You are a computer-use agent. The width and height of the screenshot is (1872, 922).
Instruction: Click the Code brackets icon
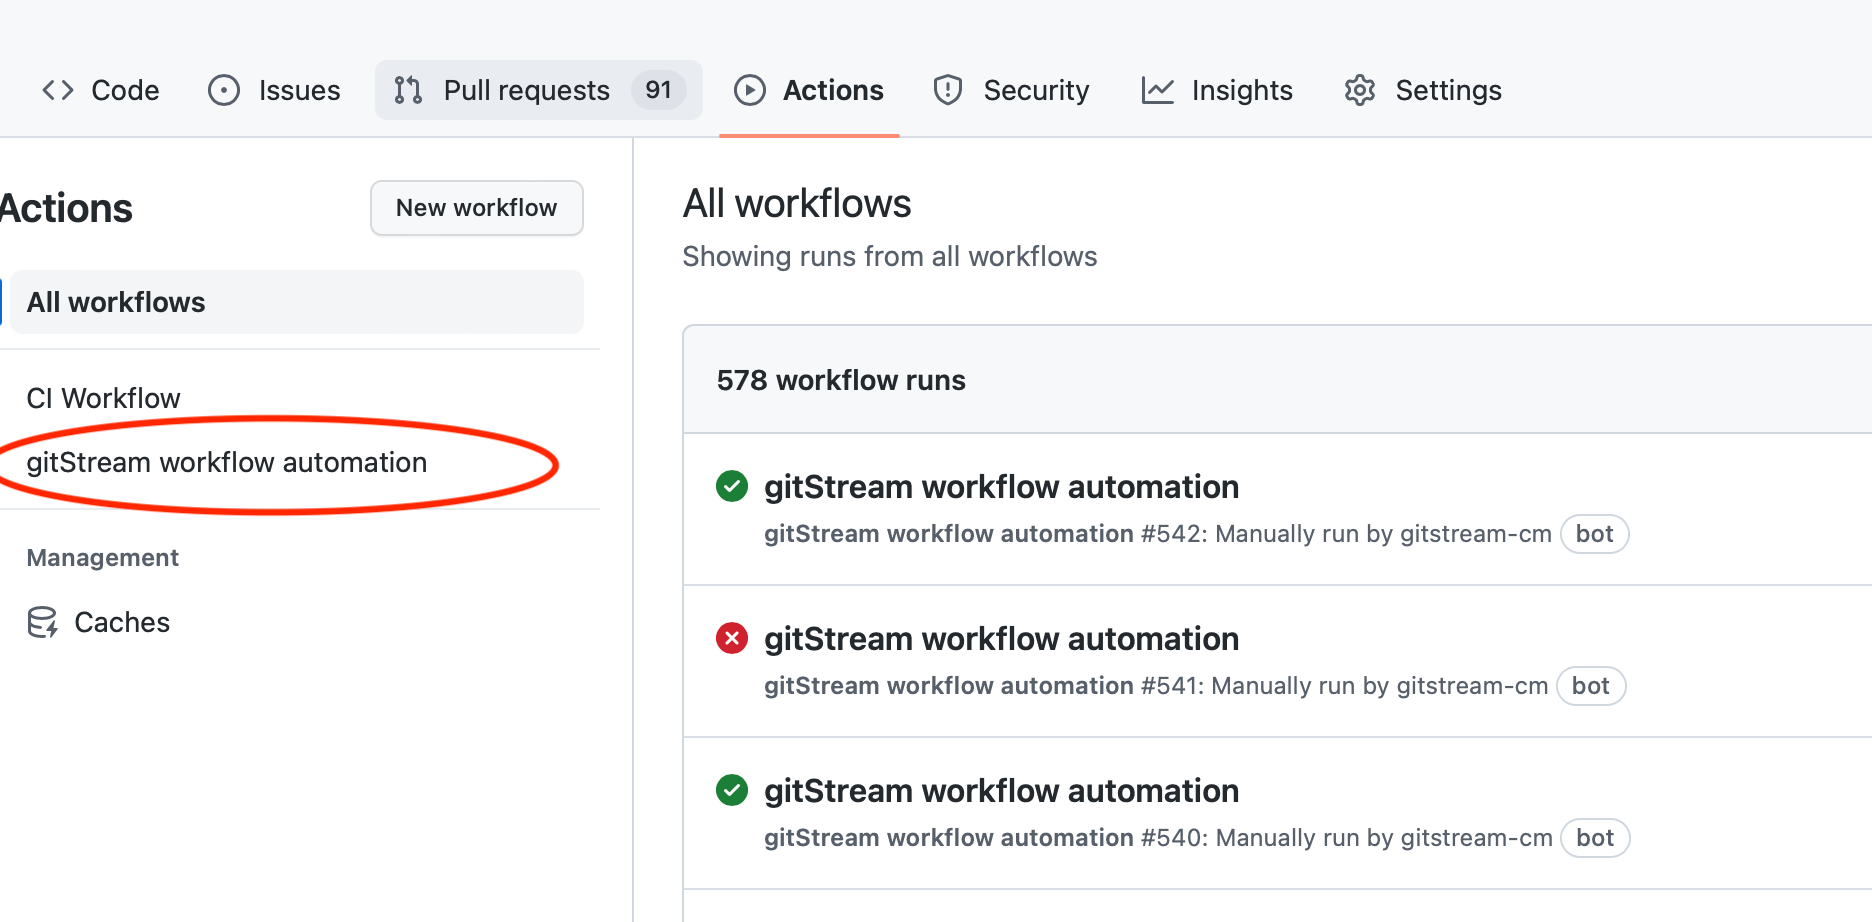point(58,90)
